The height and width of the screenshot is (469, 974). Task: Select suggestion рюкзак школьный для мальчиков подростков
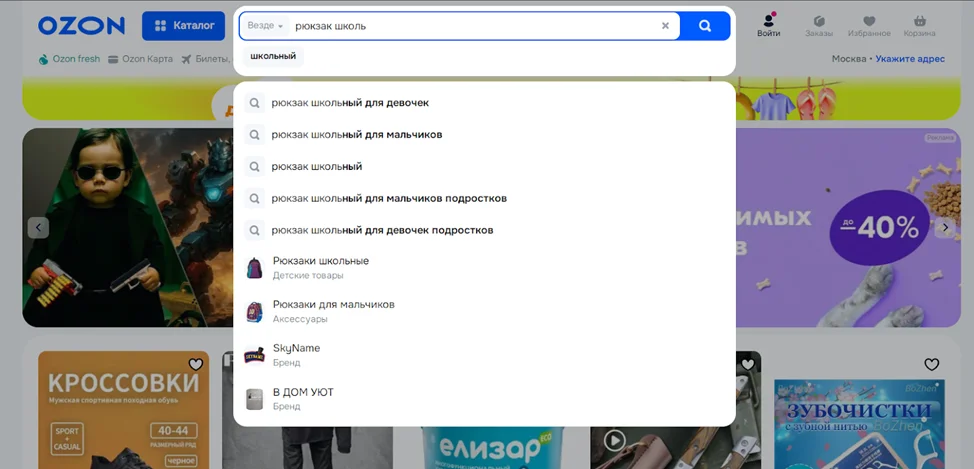388,198
